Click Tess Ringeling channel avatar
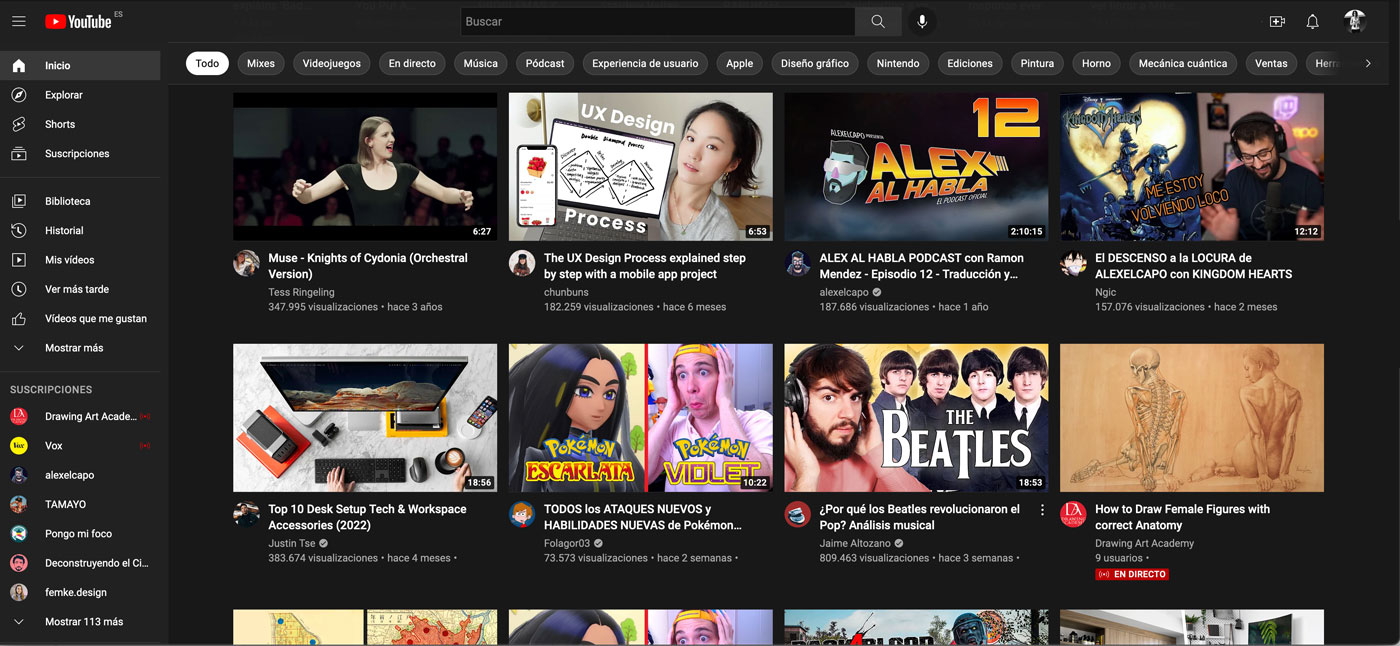 coord(246,263)
